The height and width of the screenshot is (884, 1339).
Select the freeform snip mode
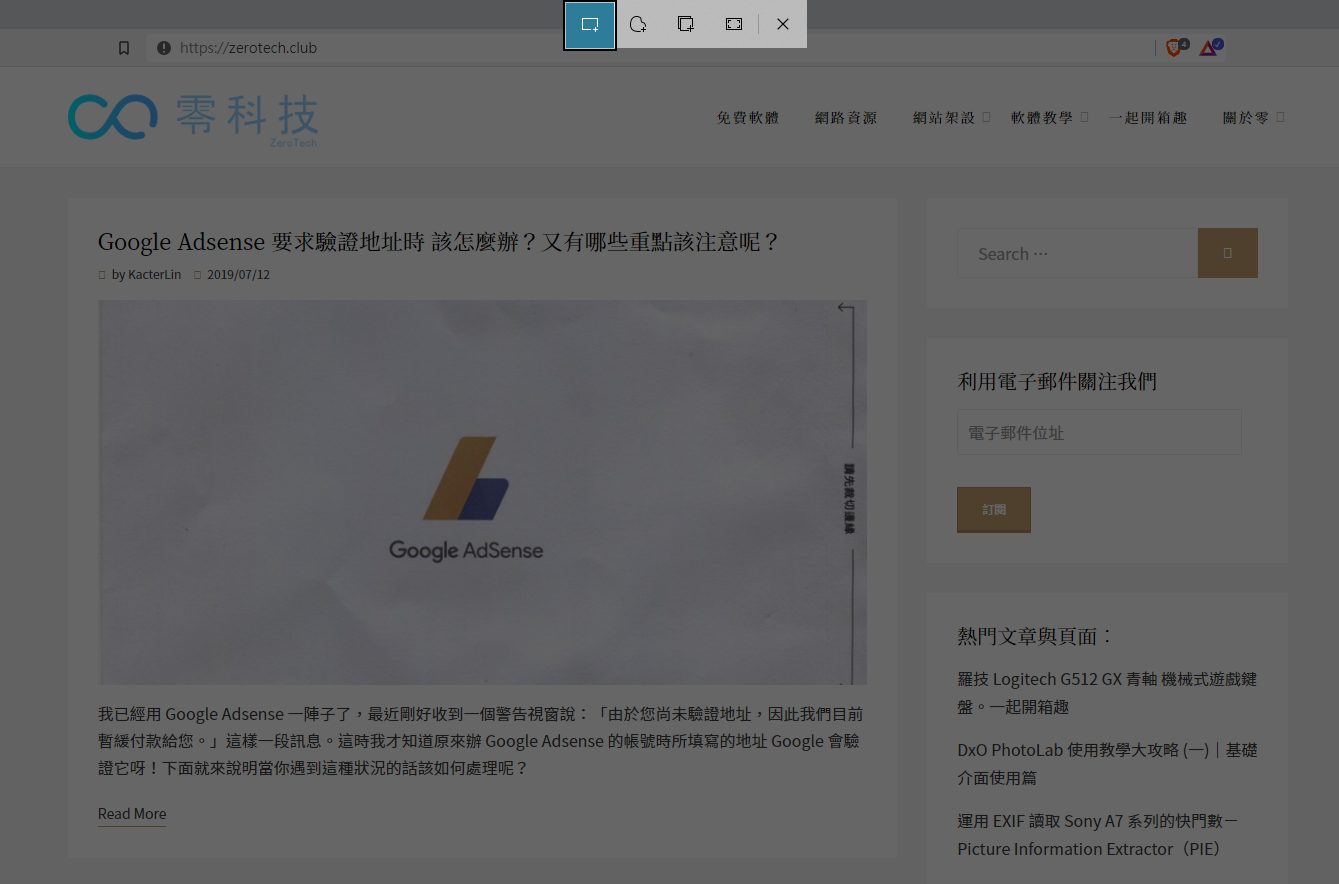click(638, 24)
